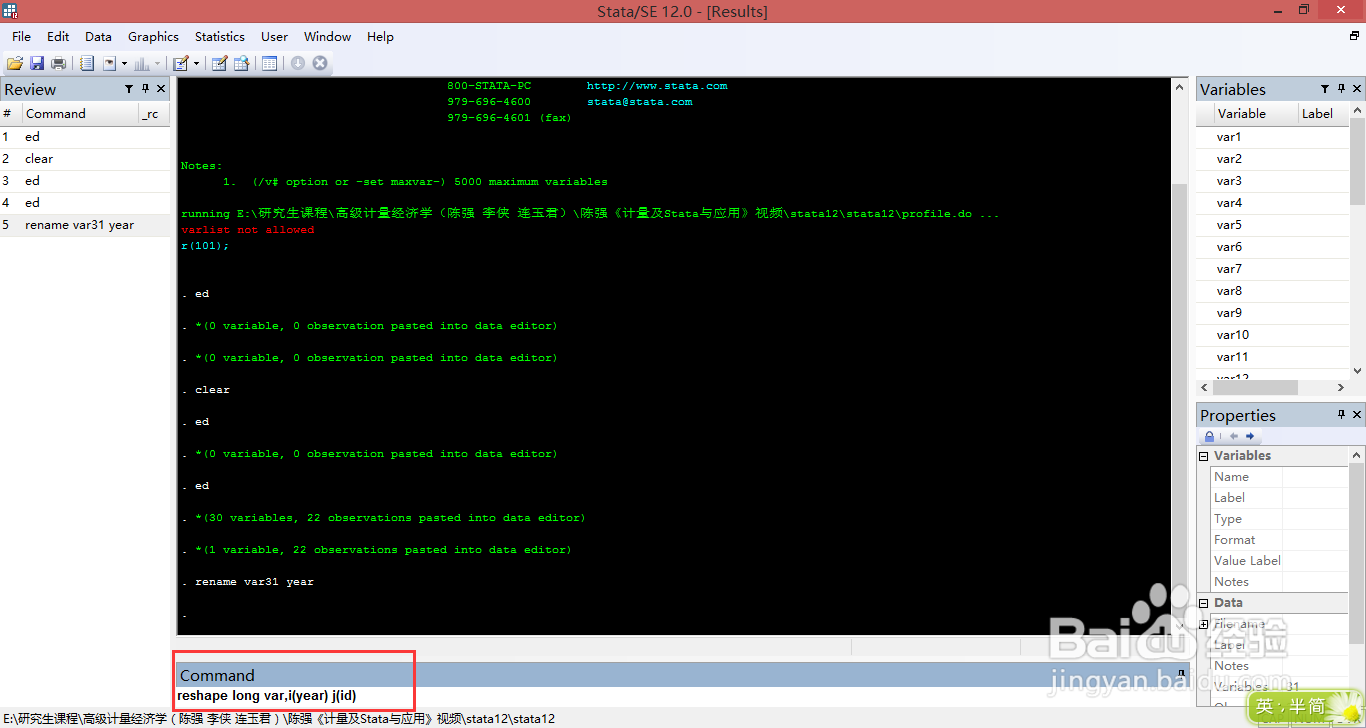This screenshot has width=1366, height=728.
Task: Select var5 in Variables list
Action: tap(1273, 225)
